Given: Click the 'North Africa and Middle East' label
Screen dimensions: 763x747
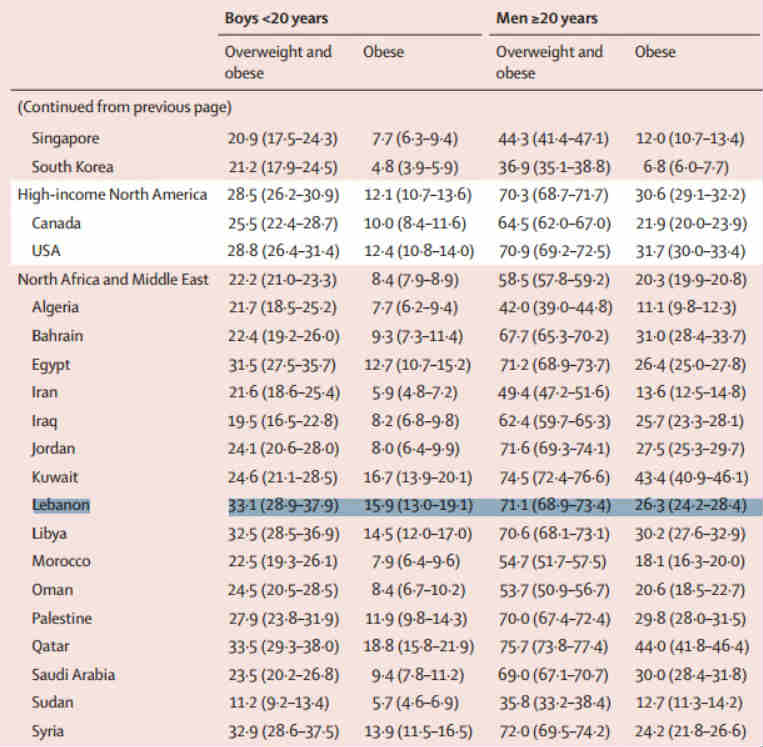Looking at the screenshot, I should click(x=113, y=279).
